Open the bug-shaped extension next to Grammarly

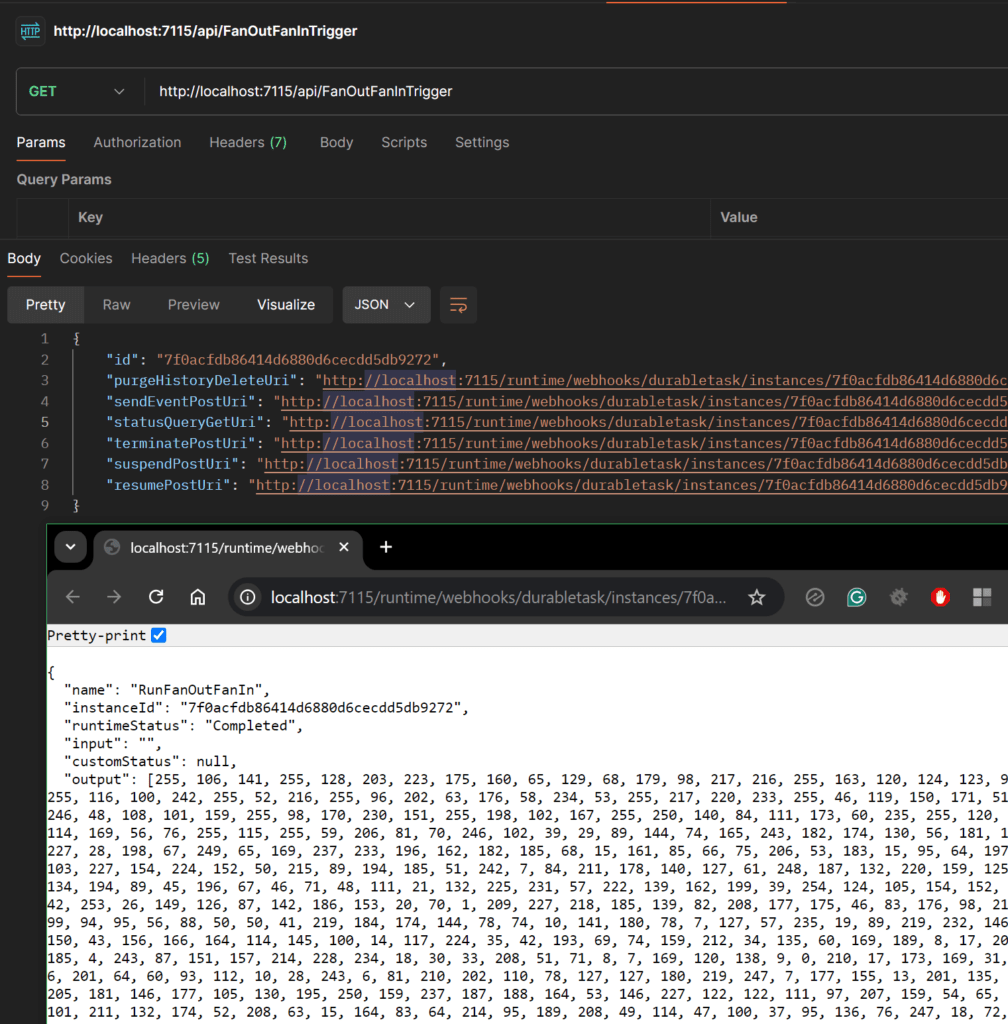point(898,597)
